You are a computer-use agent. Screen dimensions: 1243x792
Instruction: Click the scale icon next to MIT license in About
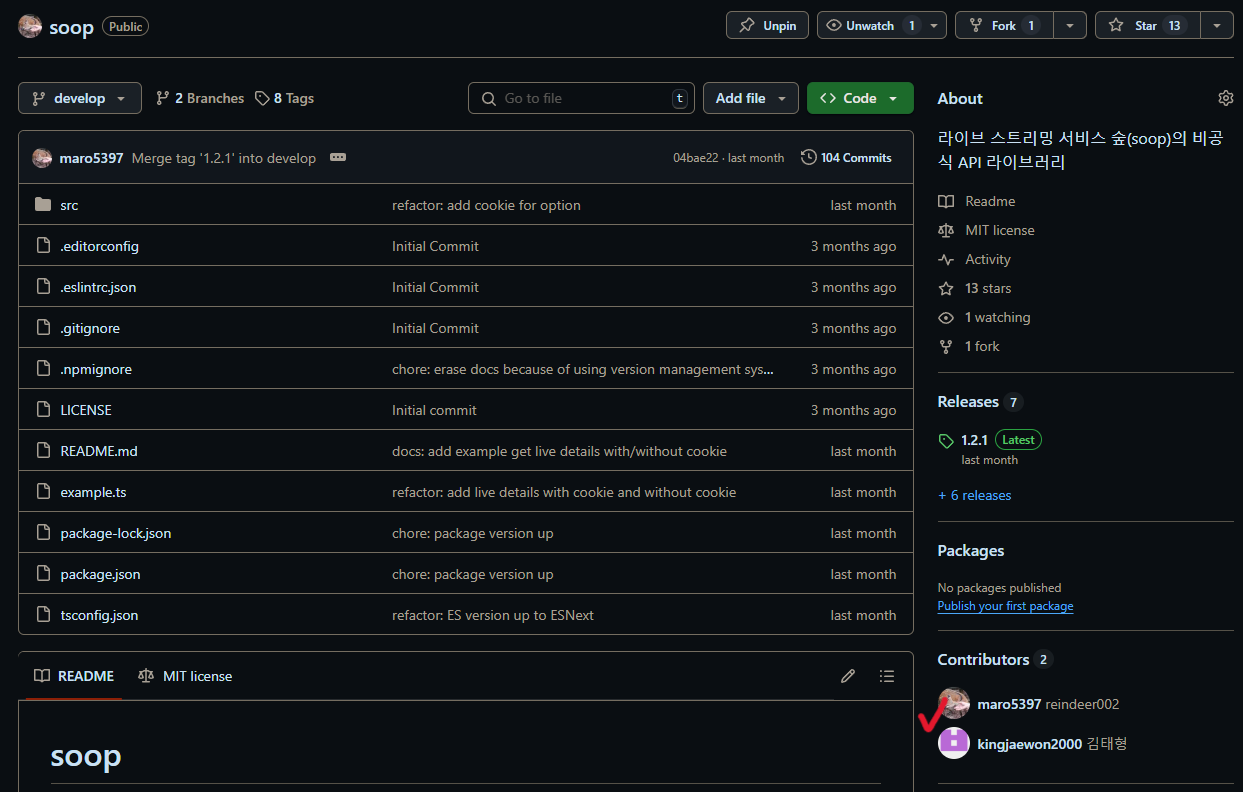tap(946, 230)
